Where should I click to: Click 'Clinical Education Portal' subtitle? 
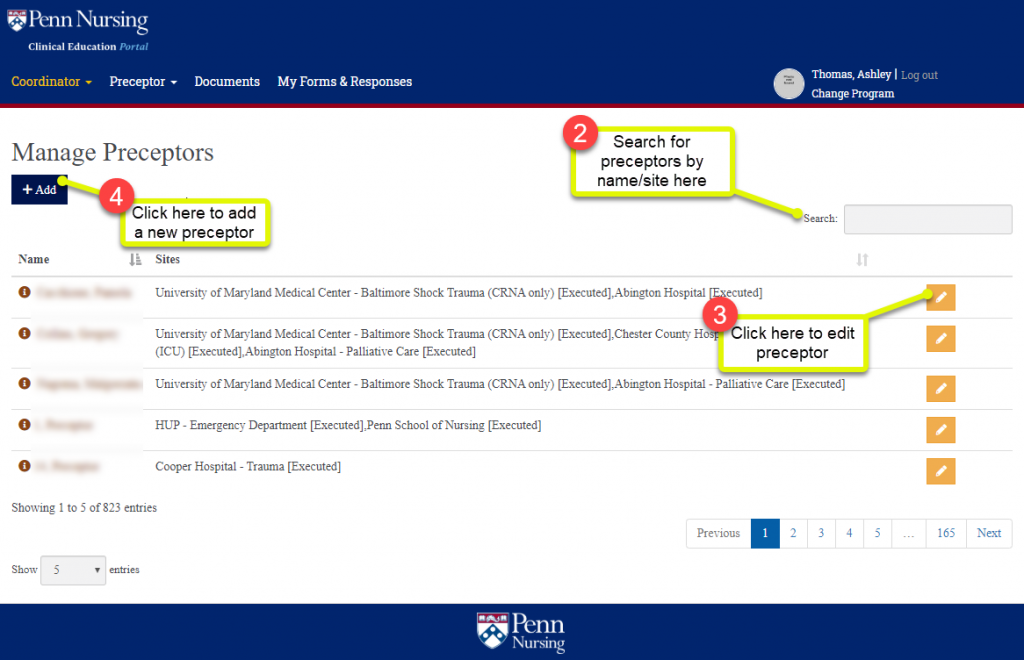tap(88, 46)
